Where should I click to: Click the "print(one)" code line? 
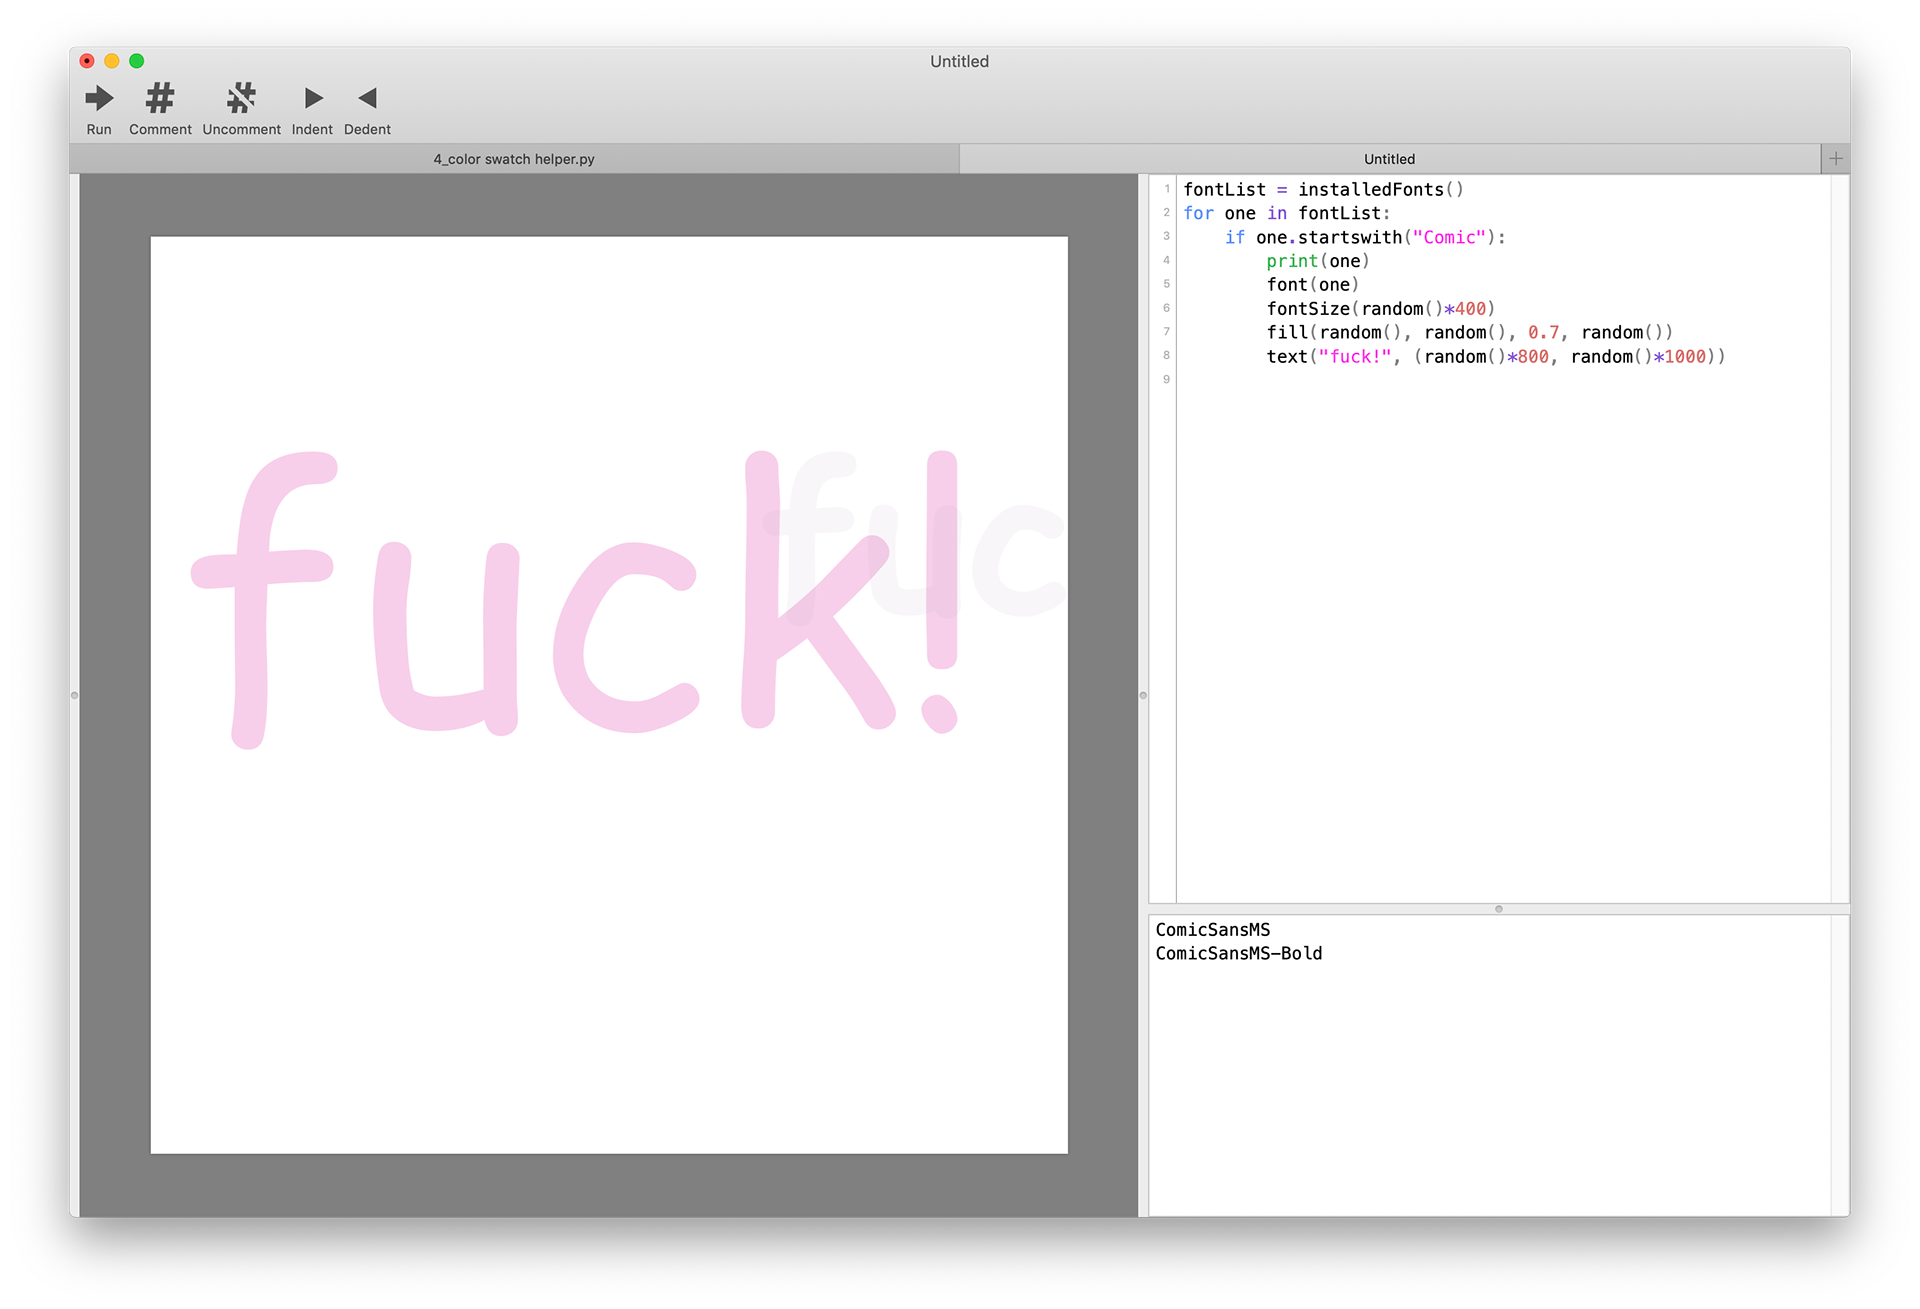click(x=1317, y=262)
